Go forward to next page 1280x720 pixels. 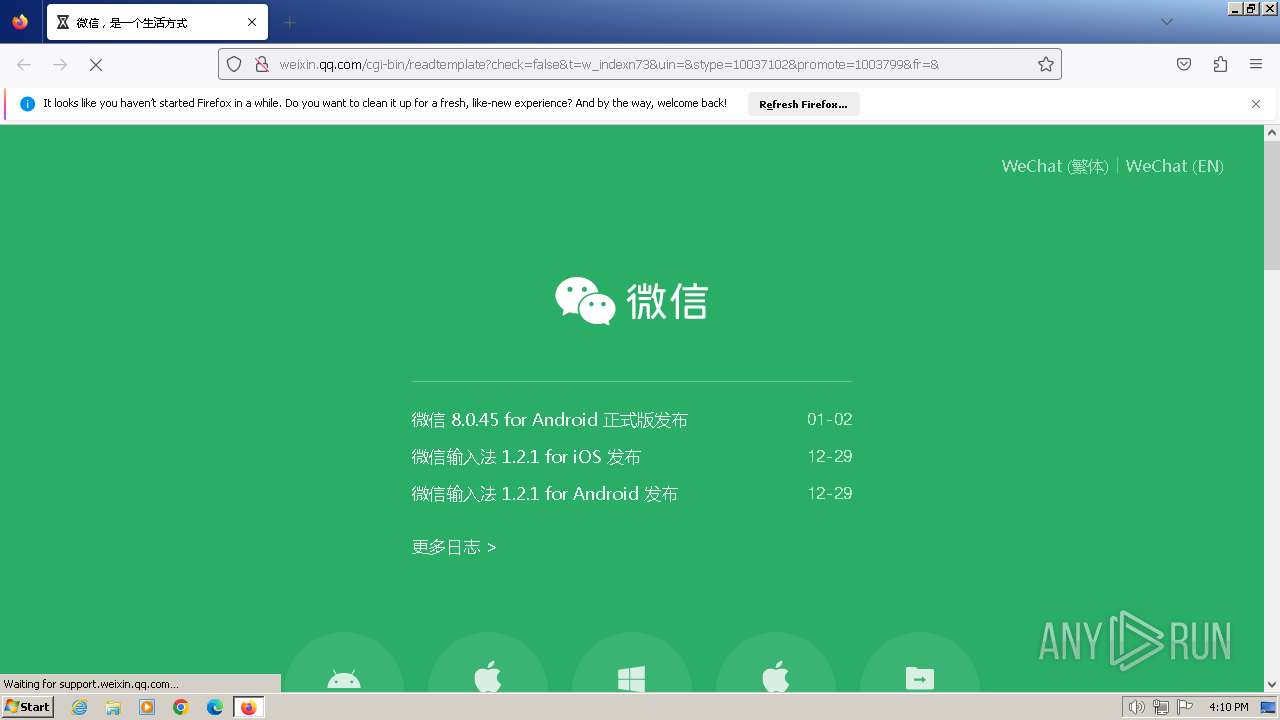coord(60,64)
